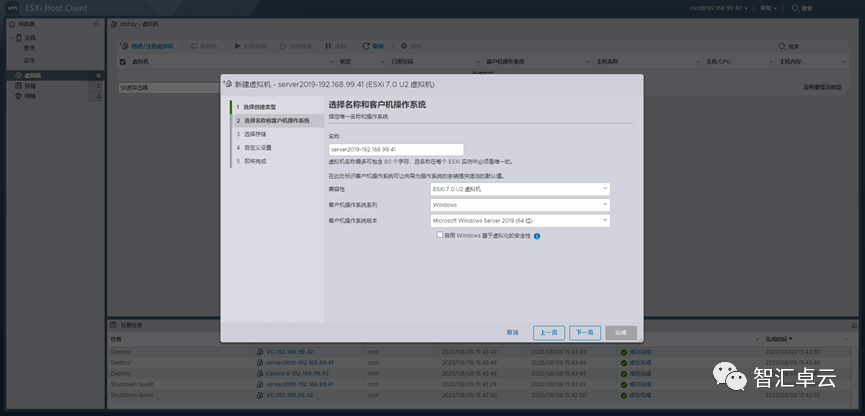Click the 刷新 refresh label in toolbar
The height and width of the screenshot is (416, 865).
point(378,46)
